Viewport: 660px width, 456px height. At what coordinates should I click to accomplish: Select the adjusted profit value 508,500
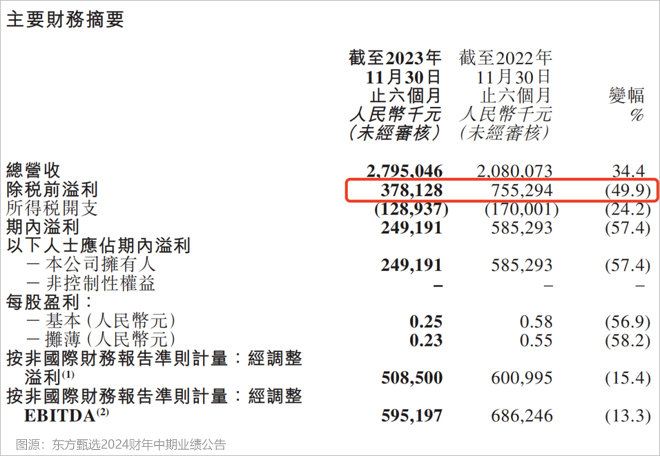(x=411, y=377)
